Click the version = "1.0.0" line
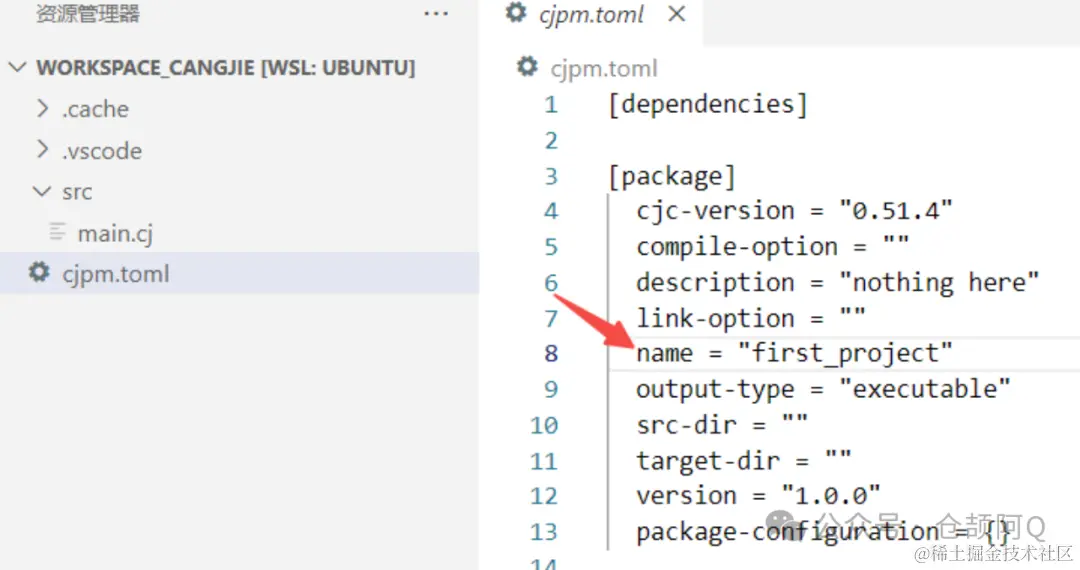 [758, 496]
